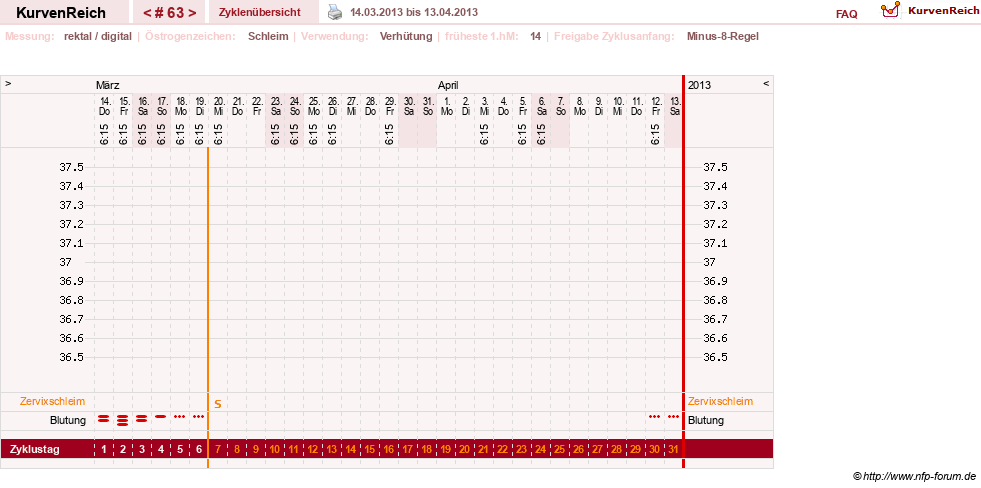Click the date header 13. Sa in April

674,106
